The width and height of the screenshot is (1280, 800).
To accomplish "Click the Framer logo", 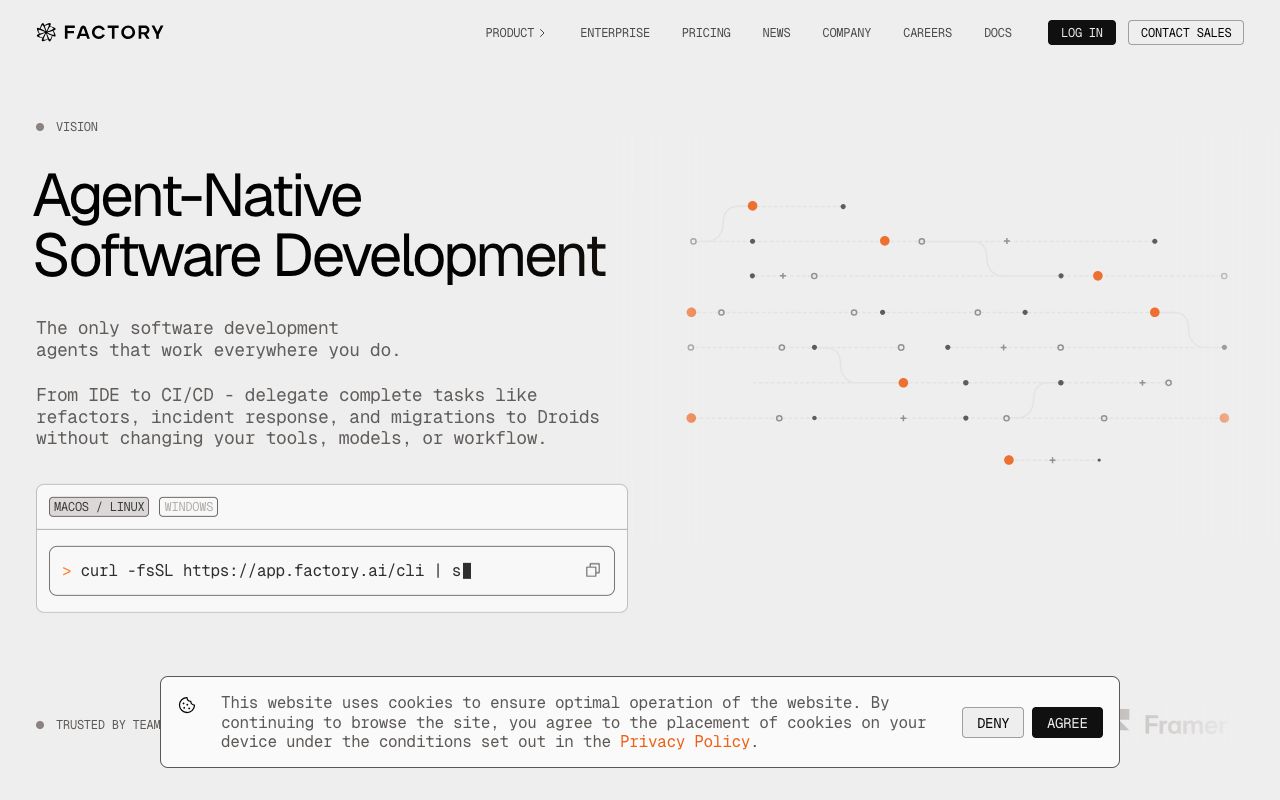I will coord(1185,724).
